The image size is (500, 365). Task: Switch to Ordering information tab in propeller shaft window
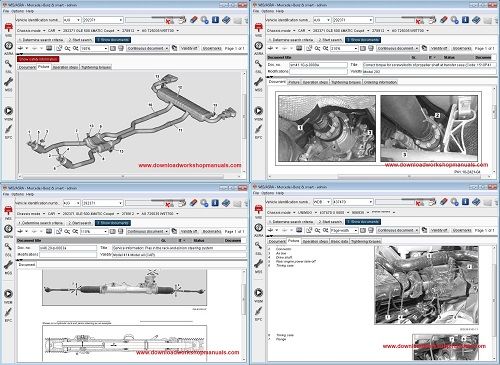[x=380, y=82]
